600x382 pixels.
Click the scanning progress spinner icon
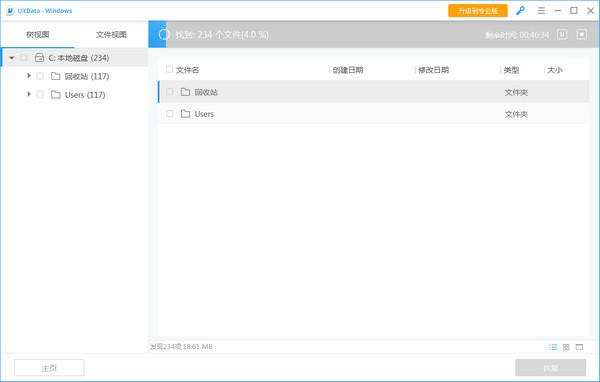(x=164, y=34)
